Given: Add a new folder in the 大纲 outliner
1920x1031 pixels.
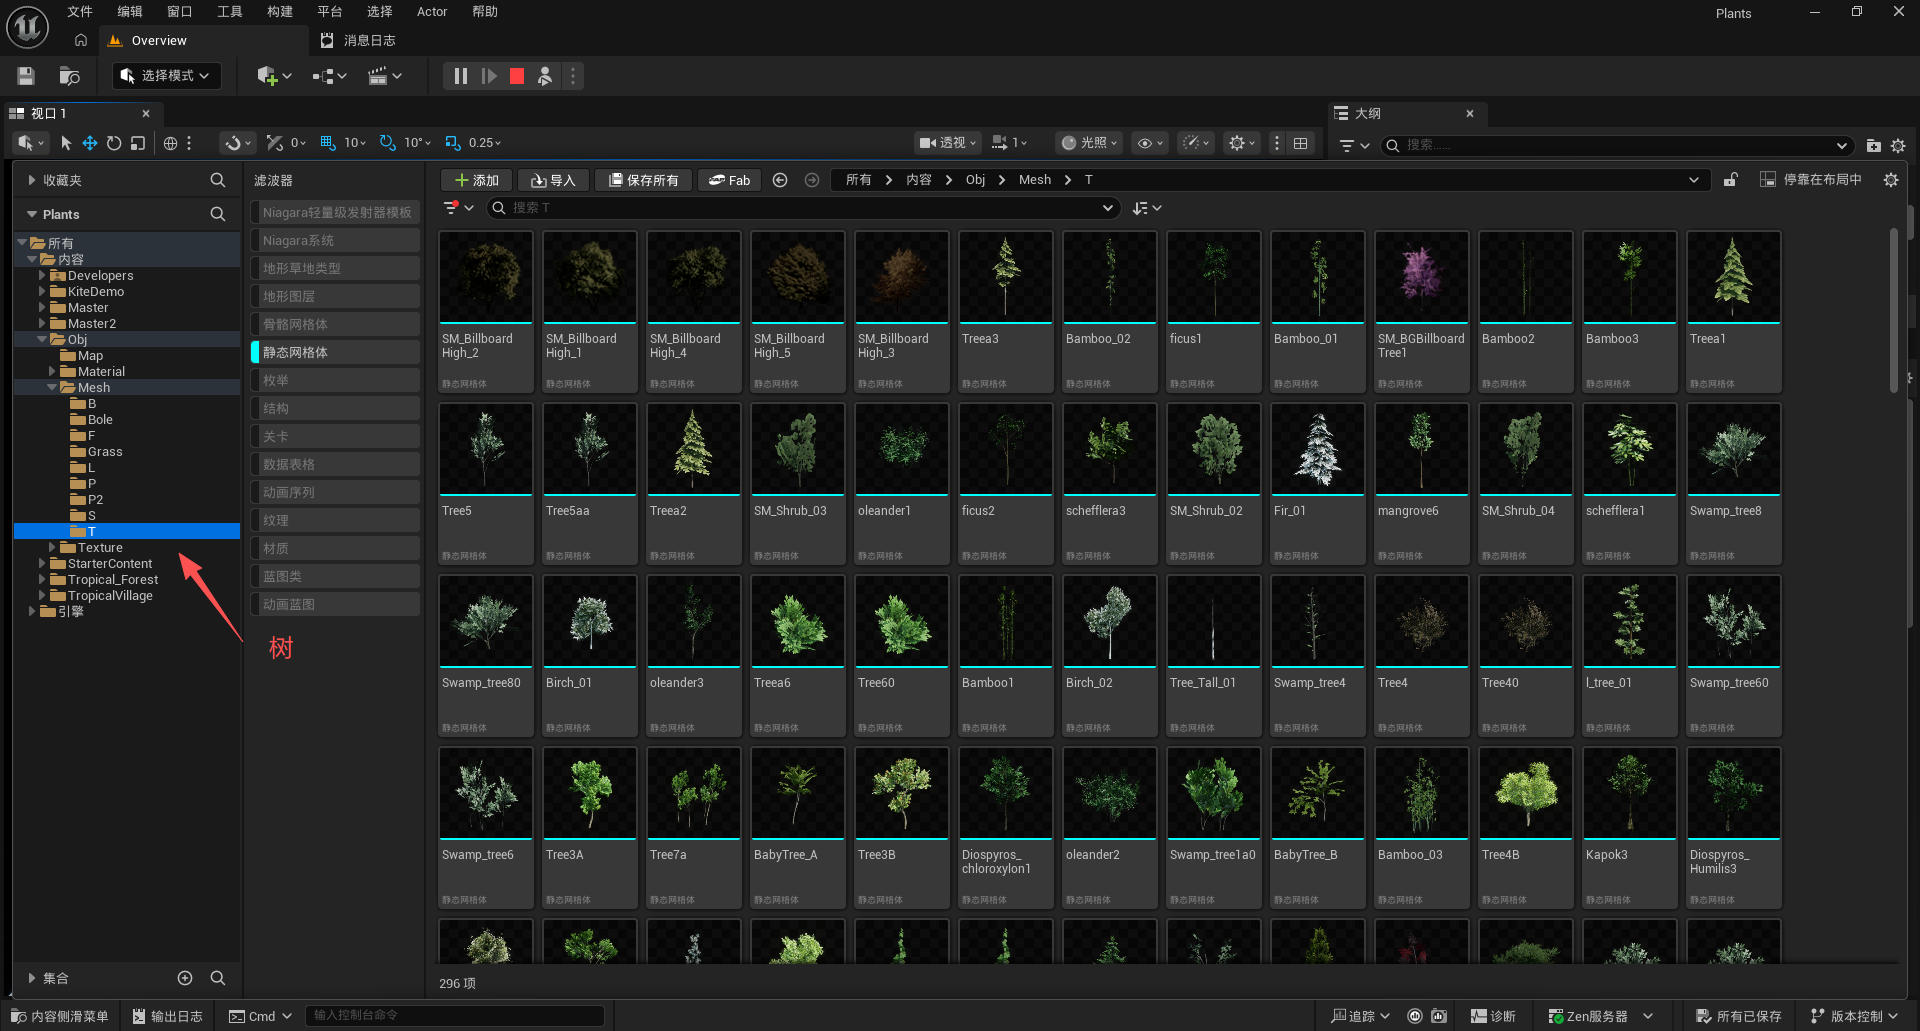Looking at the screenshot, I should click(1873, 145).
